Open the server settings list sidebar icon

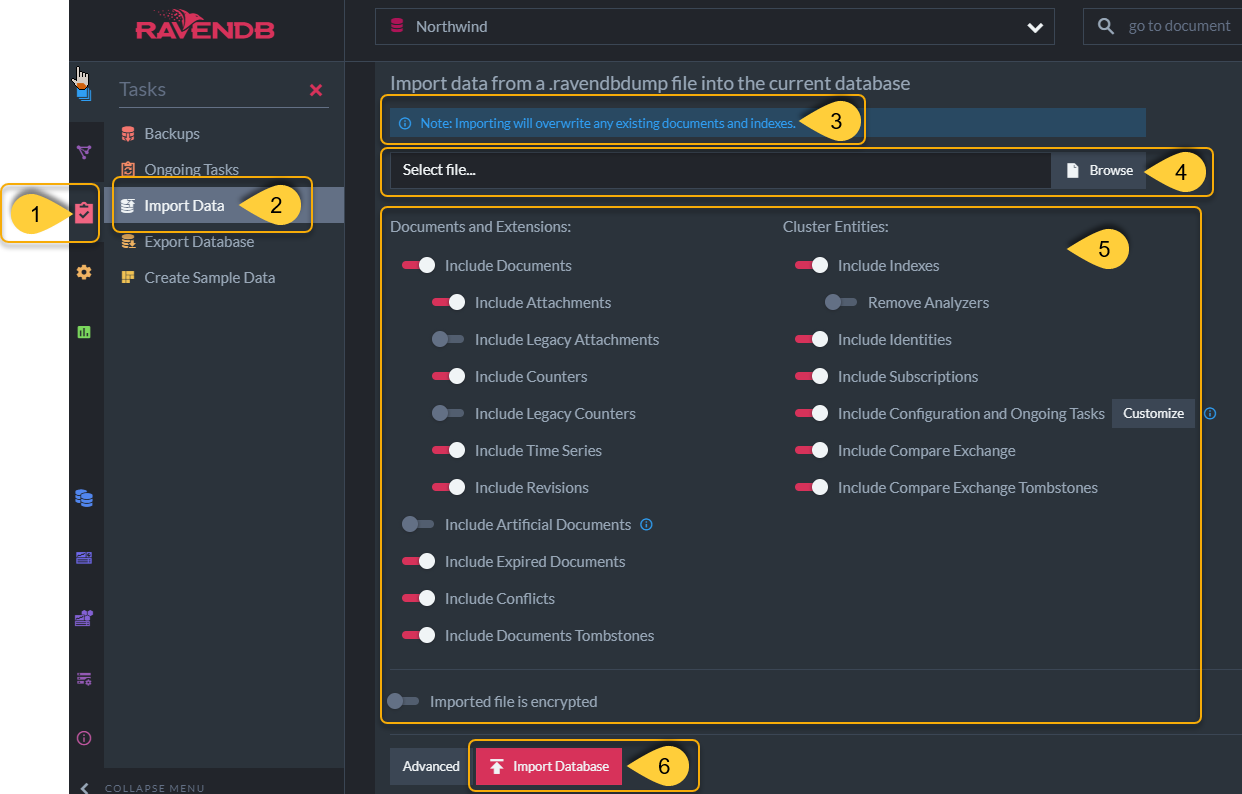point(84,679)
